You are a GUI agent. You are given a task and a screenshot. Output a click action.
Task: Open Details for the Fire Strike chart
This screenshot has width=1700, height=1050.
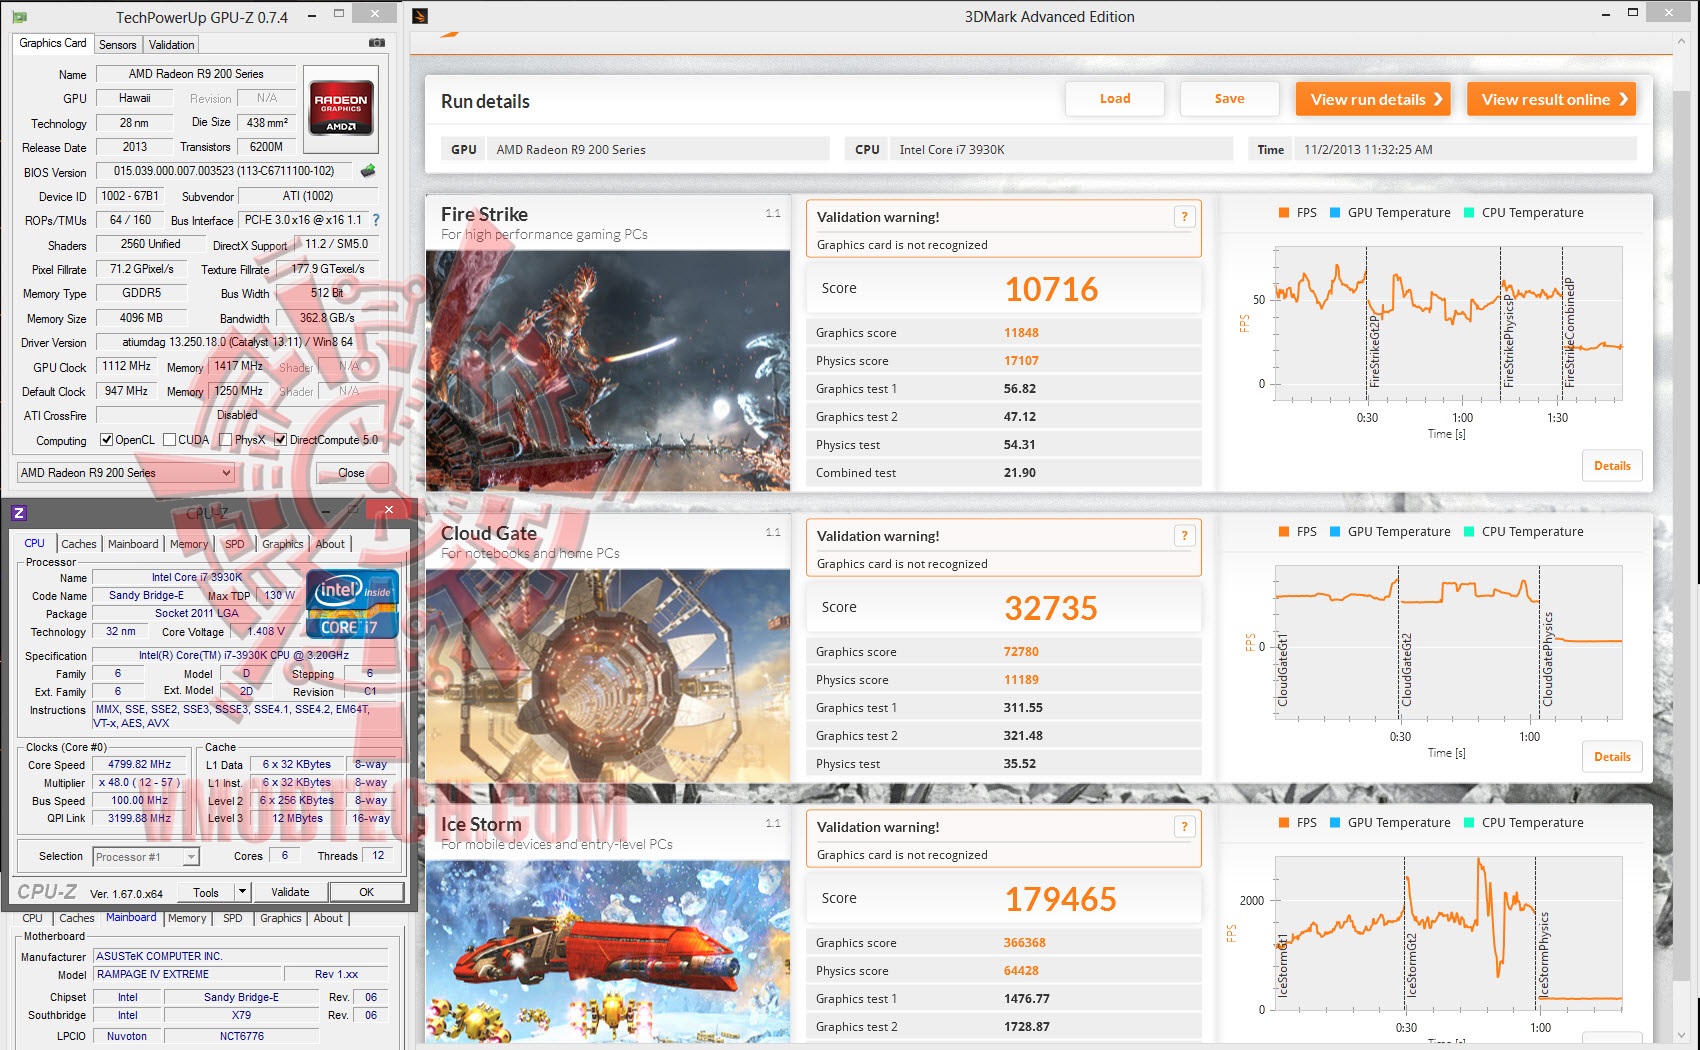pos(1612,466)
